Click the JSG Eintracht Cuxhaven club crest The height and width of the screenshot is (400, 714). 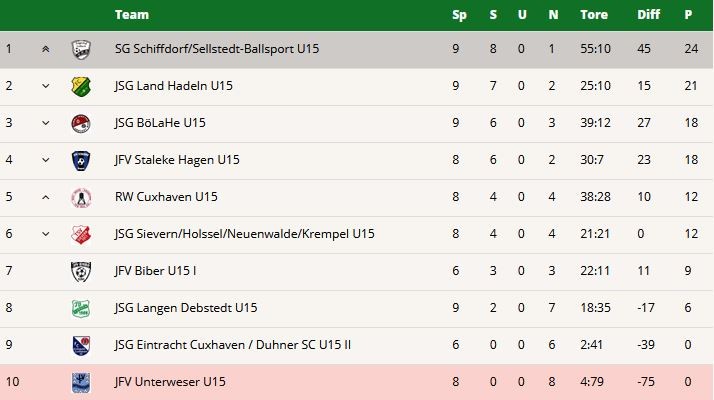[81, 345]
